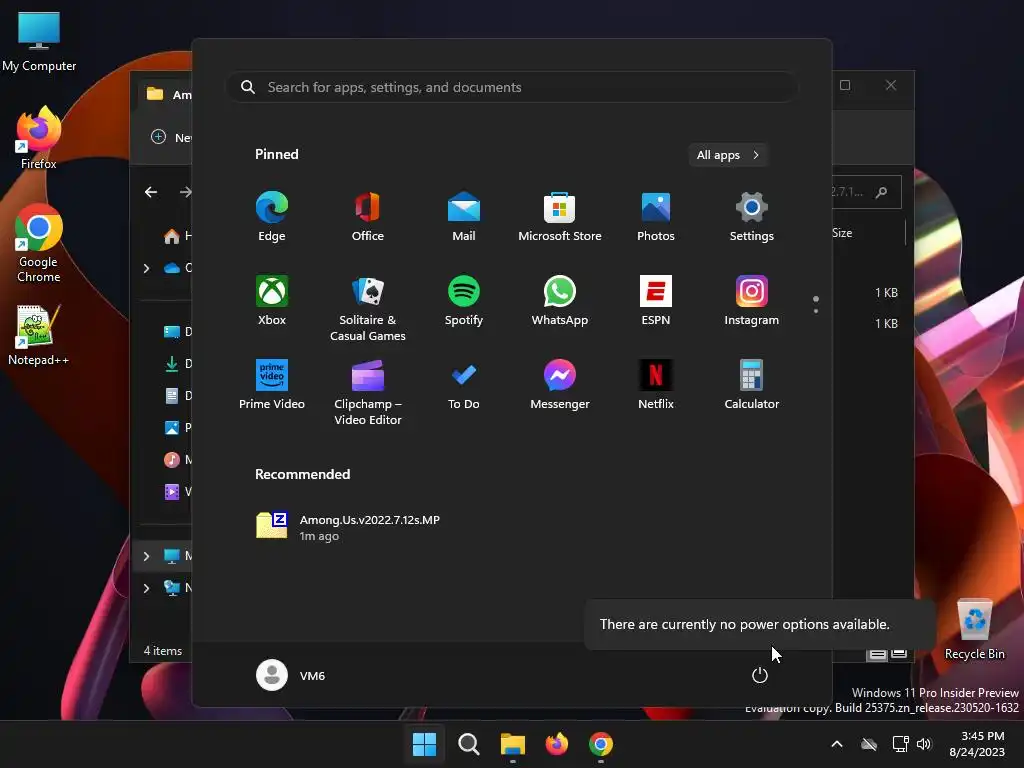Image resolution: width=1024 pixels, height=768 pixels.
Task: Select Firefox desktop shortcut
Action: [39, 138]
